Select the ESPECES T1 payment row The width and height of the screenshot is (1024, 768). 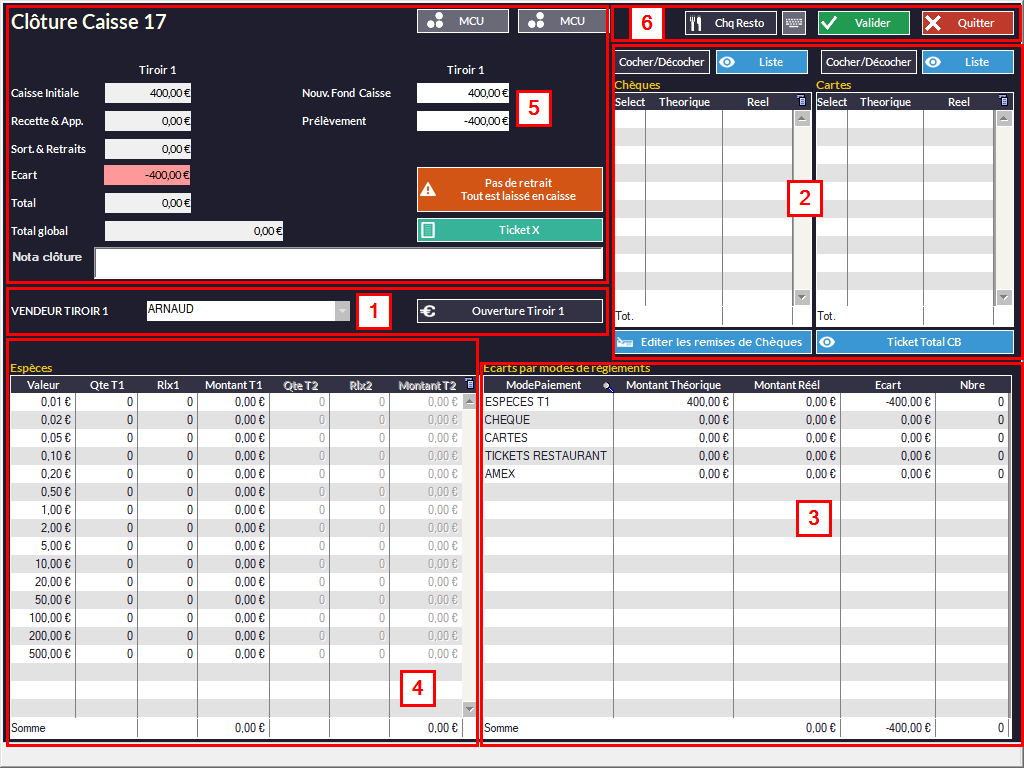click(546, 402)
